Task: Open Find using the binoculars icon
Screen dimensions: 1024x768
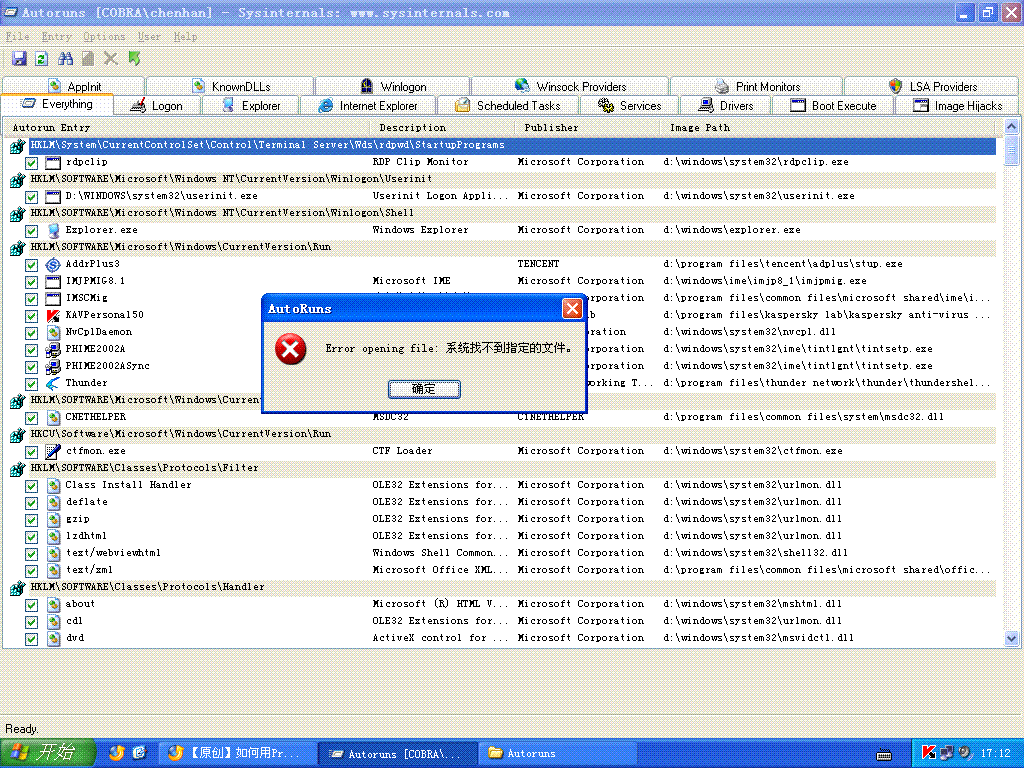Action: click(66, 59)
